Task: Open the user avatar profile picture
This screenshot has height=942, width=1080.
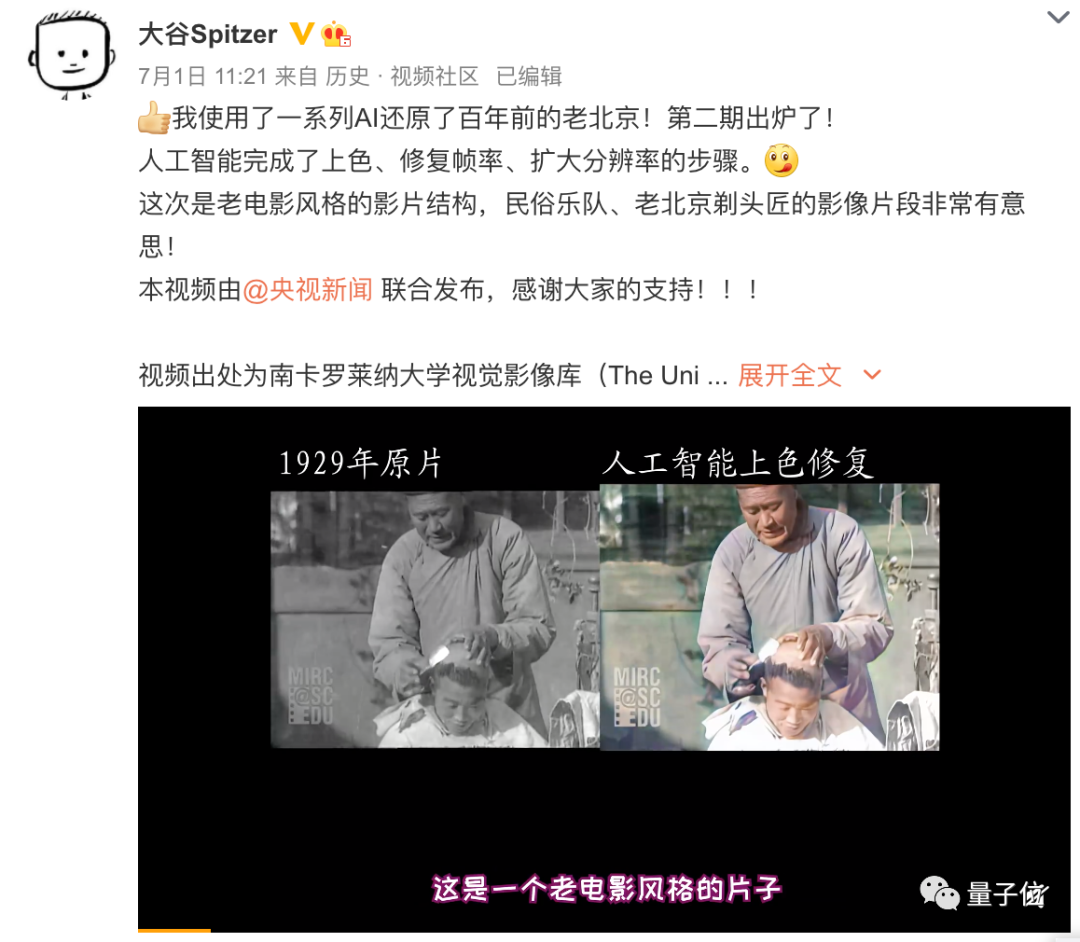Action: point(71,56)
